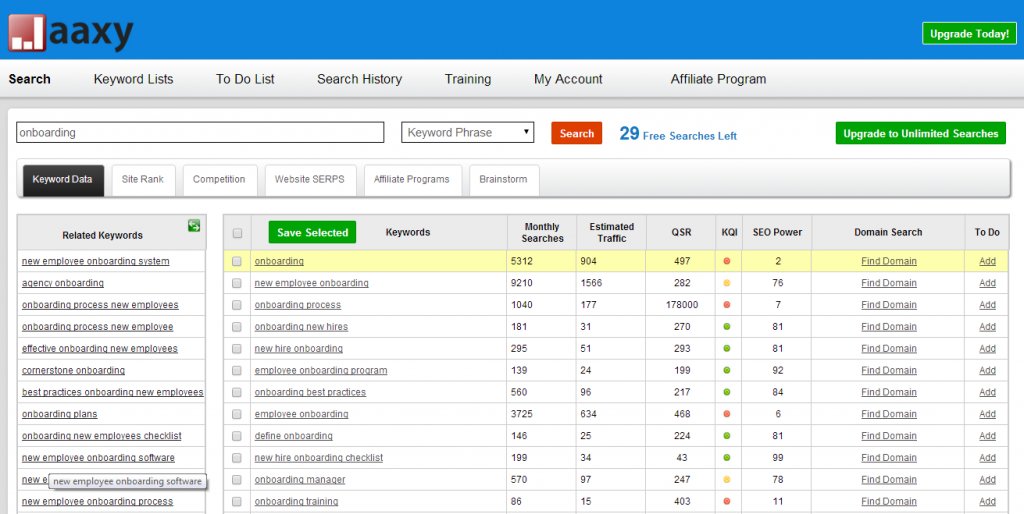1024x514 pixels.
Task: Check the box for employee onboarding program
Action: tap(236, 370)
